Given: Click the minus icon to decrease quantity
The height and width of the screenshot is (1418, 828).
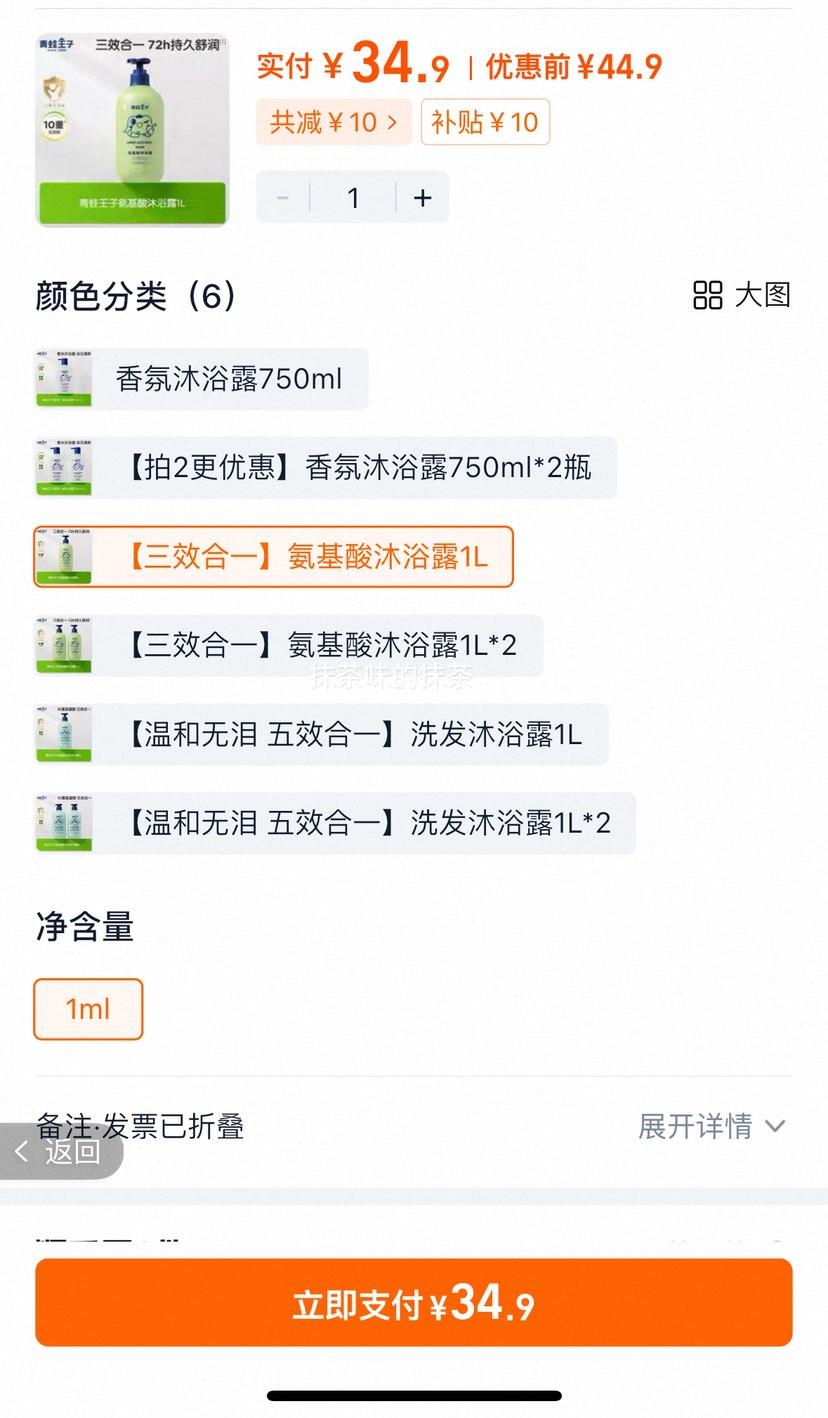Looking at the screenshot, I should [x=283, y=198].
